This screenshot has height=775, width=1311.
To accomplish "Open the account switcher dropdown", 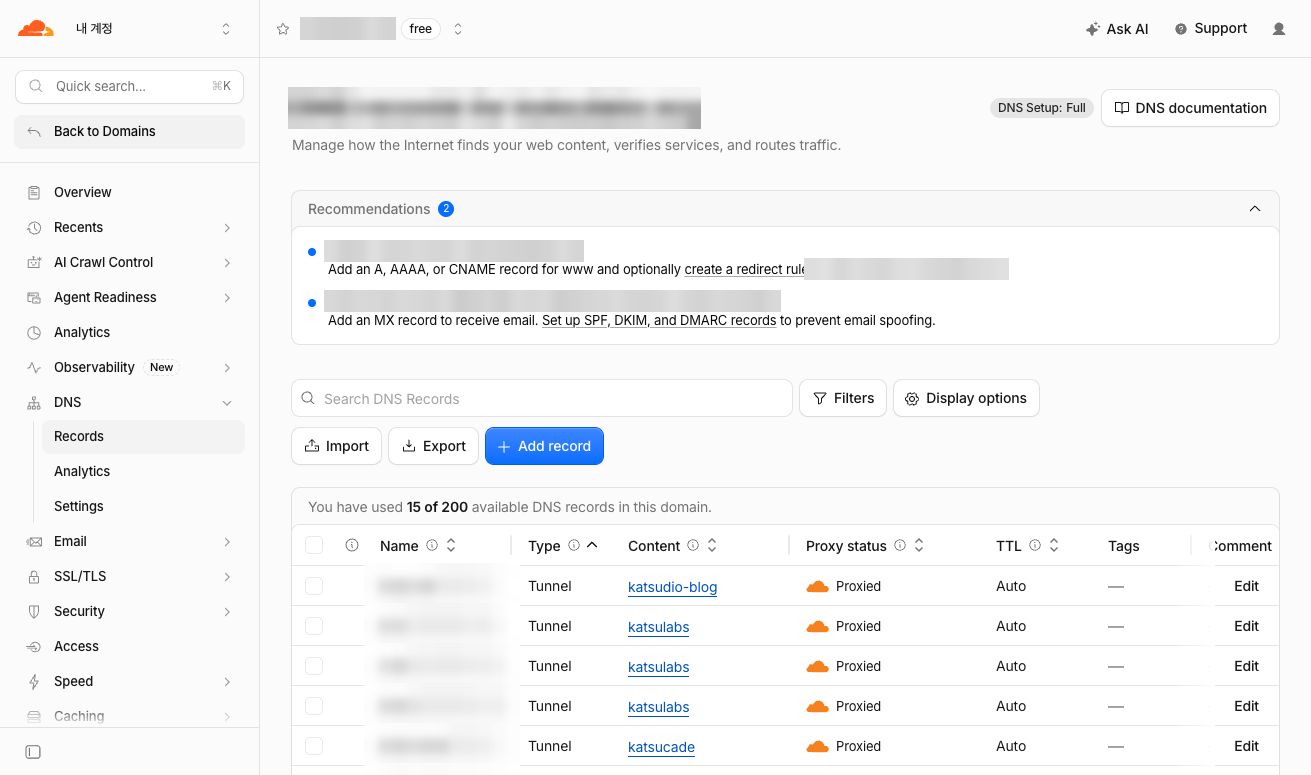I will tap(226, 29).
